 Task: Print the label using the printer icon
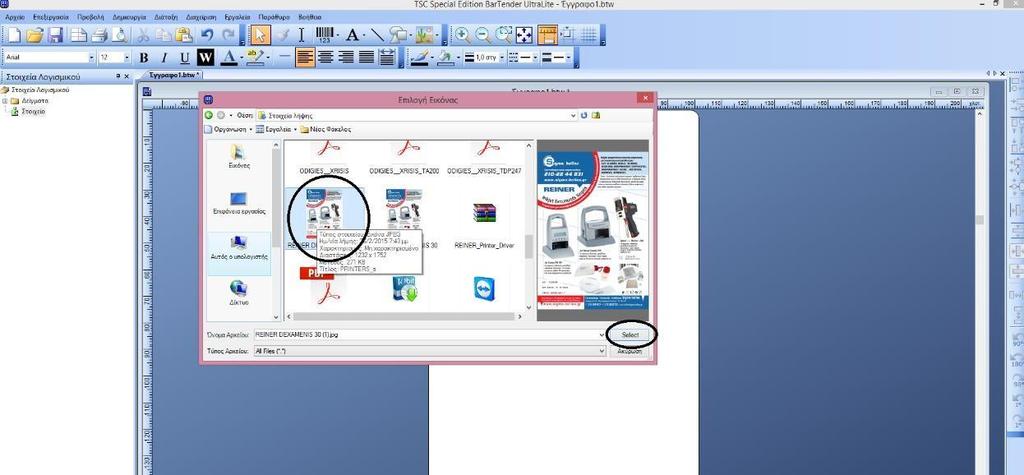point(99,35)
